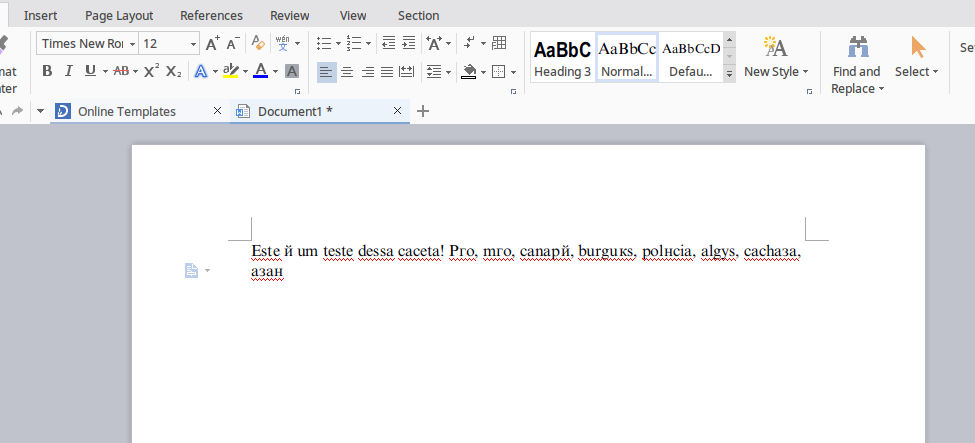
Task: Apply the Normal style
Action: click(x=627, y=57)
